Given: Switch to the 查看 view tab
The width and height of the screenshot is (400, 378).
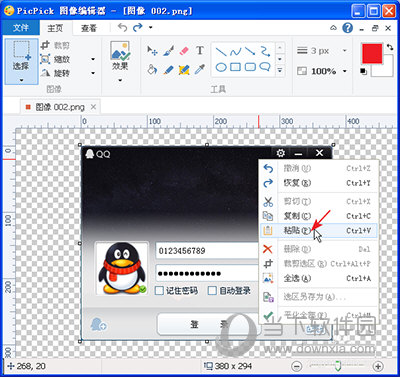Looking at the screenshot, I should [x=89, y=28].
